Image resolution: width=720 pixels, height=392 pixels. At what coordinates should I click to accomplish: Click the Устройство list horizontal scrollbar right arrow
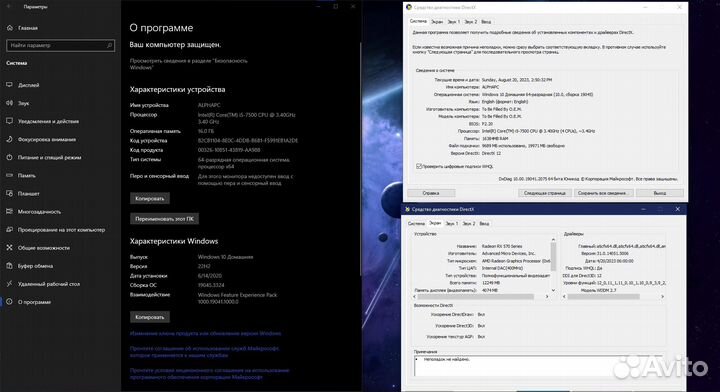546,297
